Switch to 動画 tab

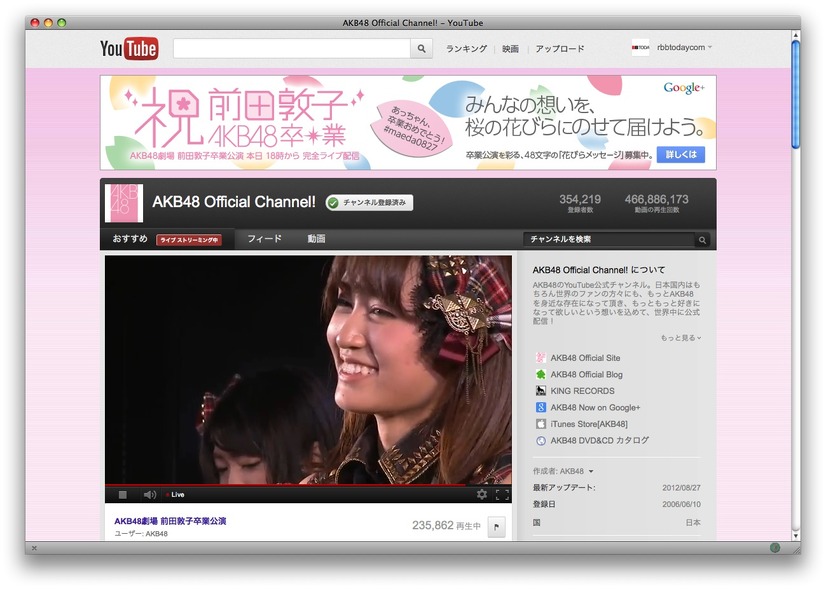[x=316, y=239]
